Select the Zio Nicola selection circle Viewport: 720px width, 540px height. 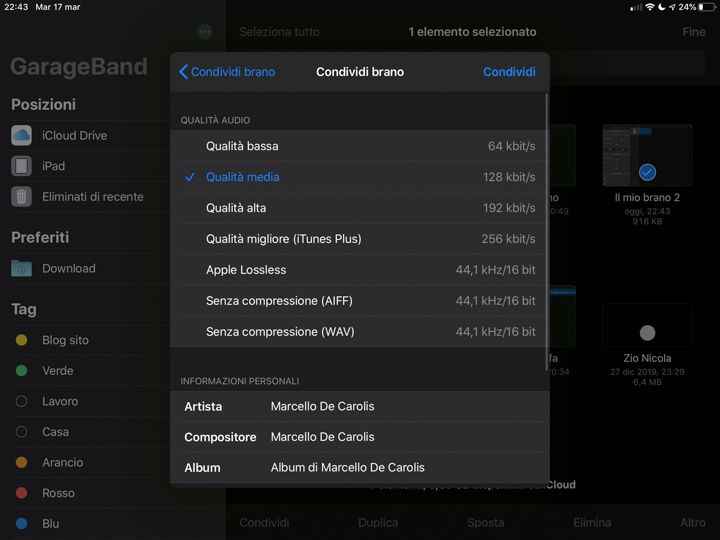tap(647, 332)
